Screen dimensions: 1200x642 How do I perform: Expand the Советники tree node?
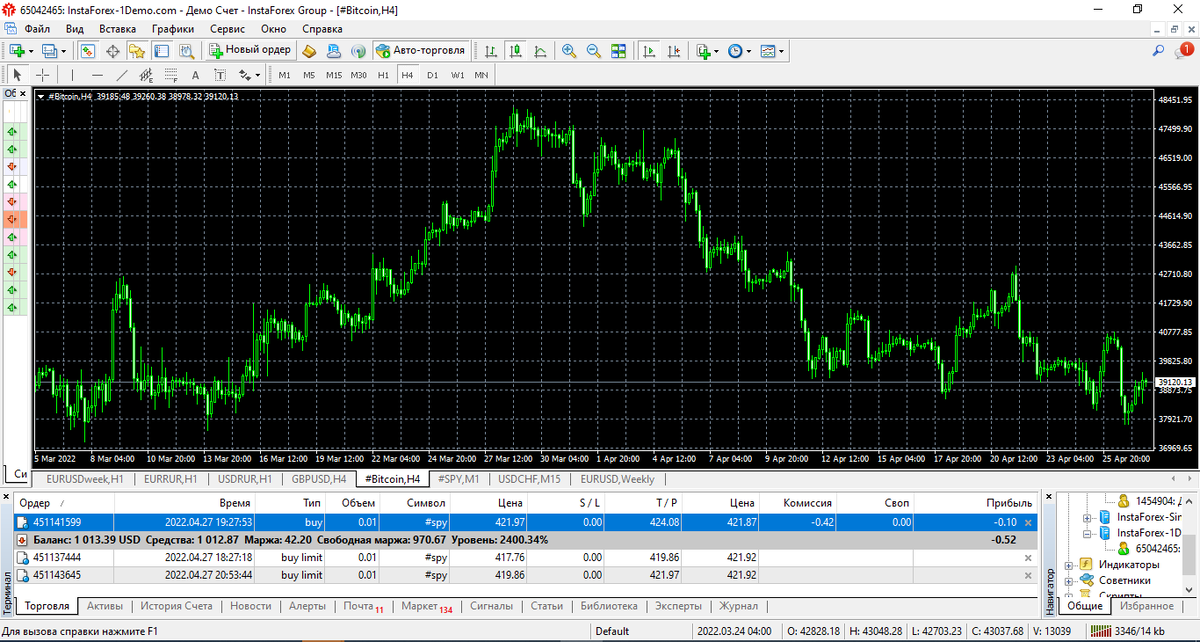1068,580
